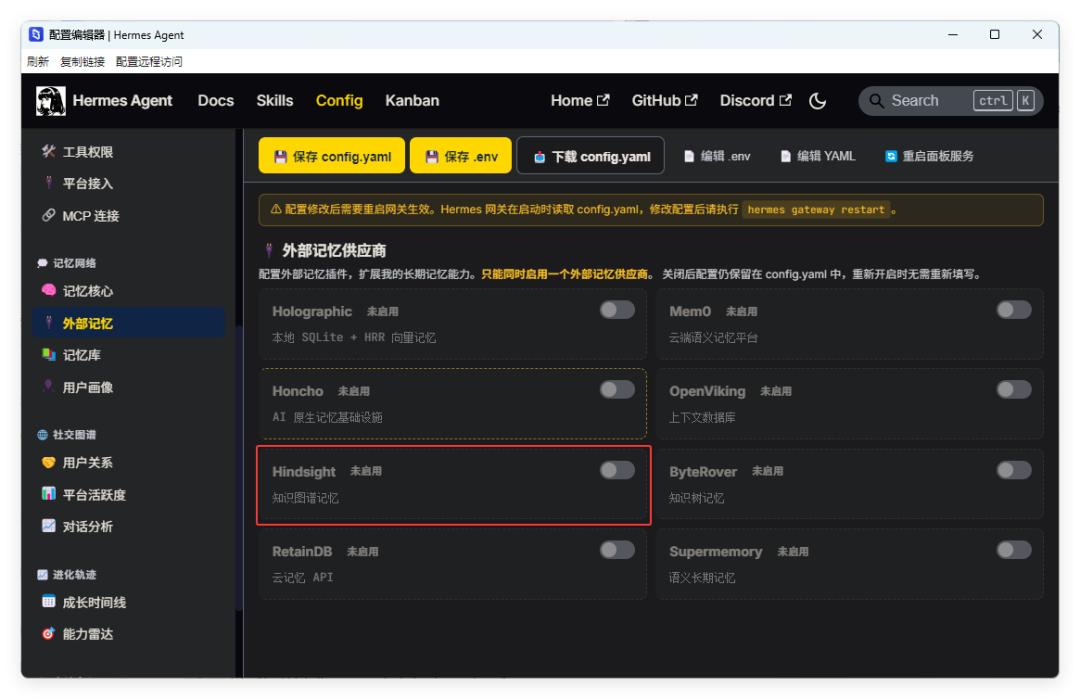Click the 工具权限 tools icon in sidebar
1080x699 pixels.
[48, 152]
